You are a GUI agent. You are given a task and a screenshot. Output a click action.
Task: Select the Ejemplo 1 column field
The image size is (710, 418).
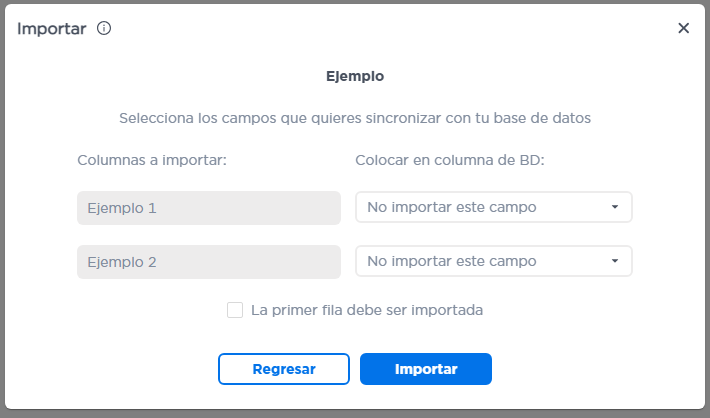click(x=209, y=208)
